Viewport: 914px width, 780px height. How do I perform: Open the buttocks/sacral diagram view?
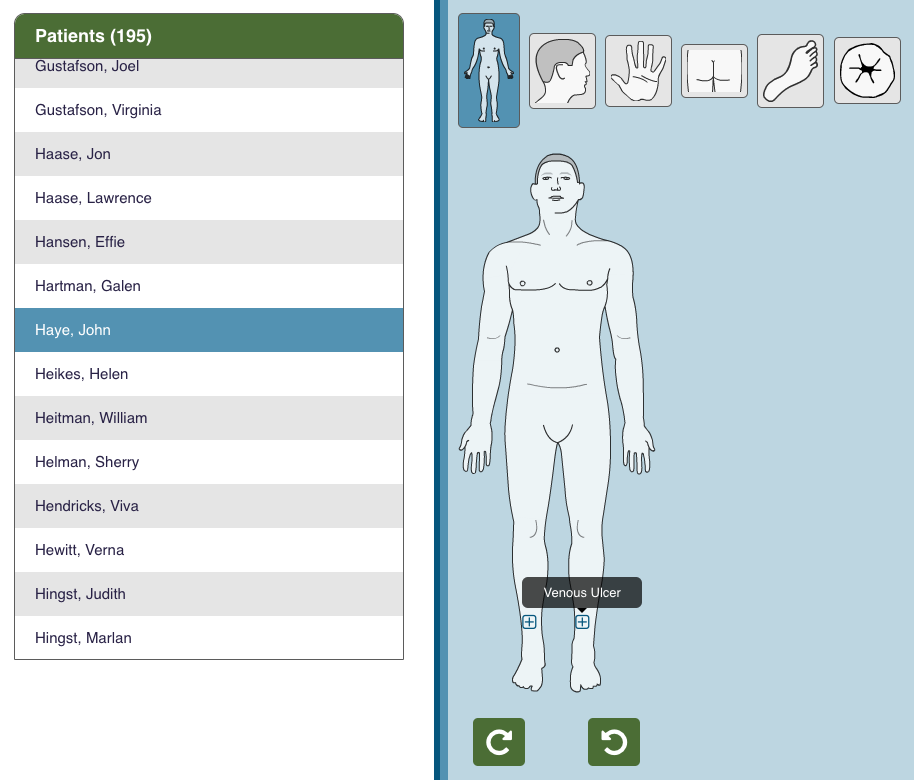tap(714, 71)
